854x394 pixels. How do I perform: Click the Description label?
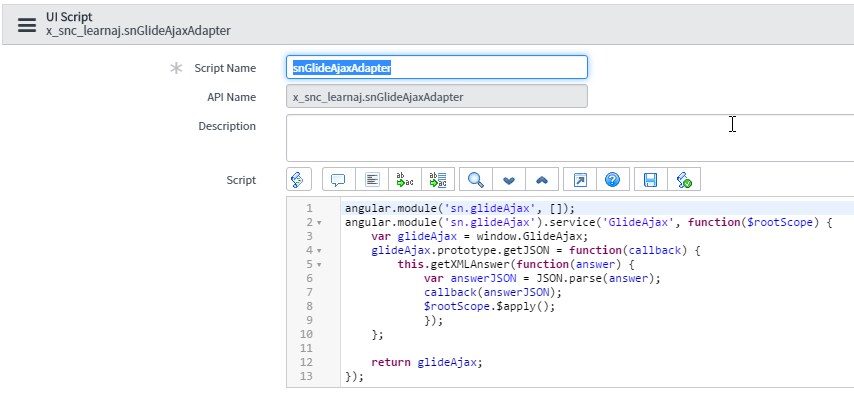227,126
